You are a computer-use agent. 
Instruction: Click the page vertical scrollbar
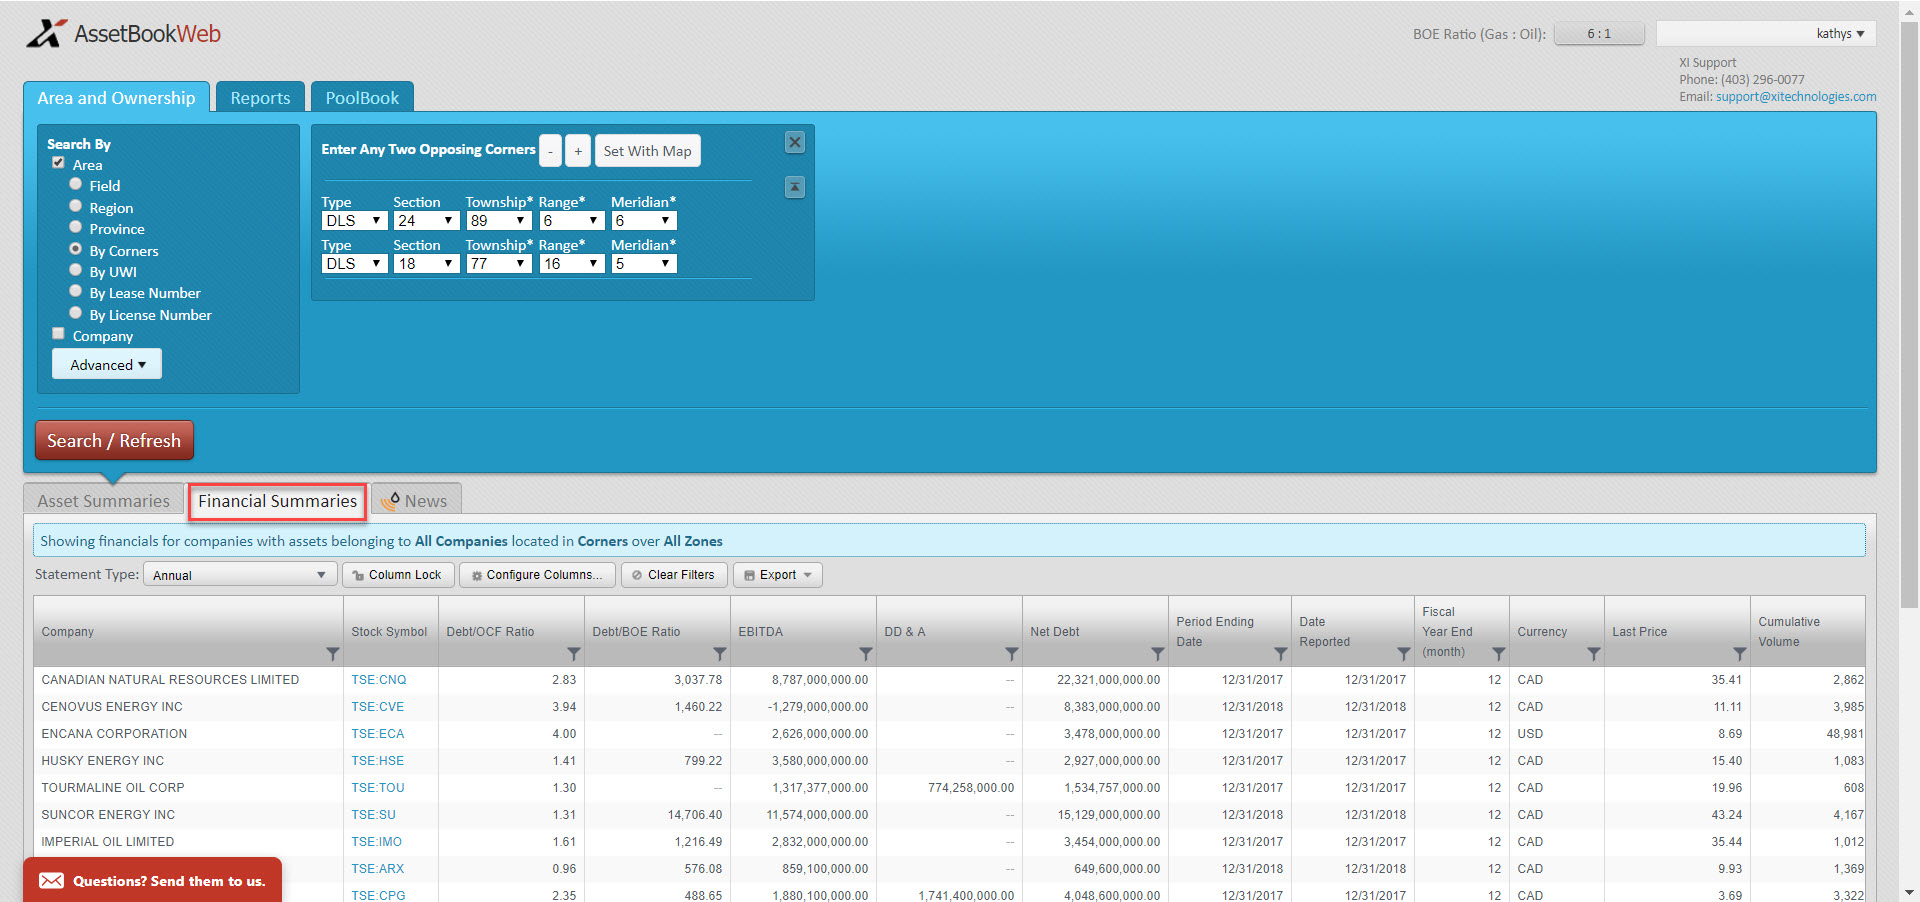pos(1909,315)
